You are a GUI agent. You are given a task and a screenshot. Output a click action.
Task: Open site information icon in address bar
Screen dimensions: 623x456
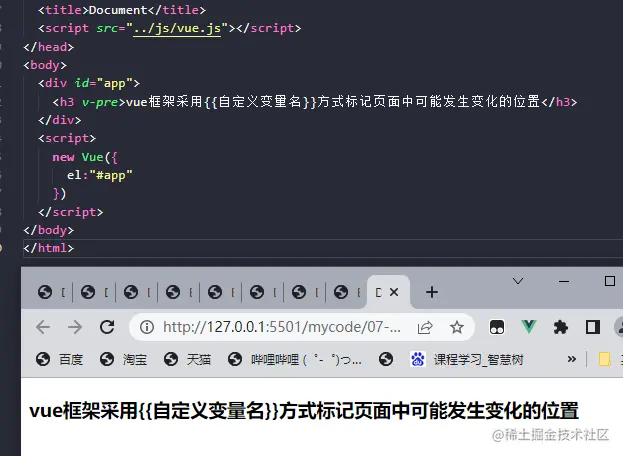(147, 327)
